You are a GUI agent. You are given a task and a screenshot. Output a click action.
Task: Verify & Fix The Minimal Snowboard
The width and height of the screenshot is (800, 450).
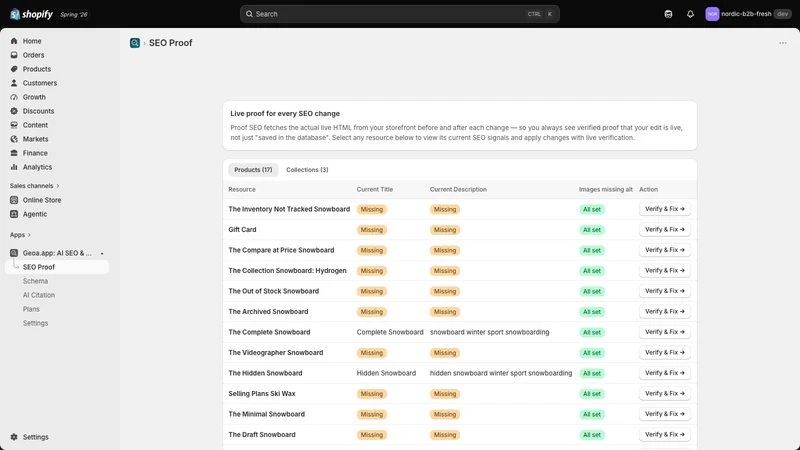(x=665, y=414)
